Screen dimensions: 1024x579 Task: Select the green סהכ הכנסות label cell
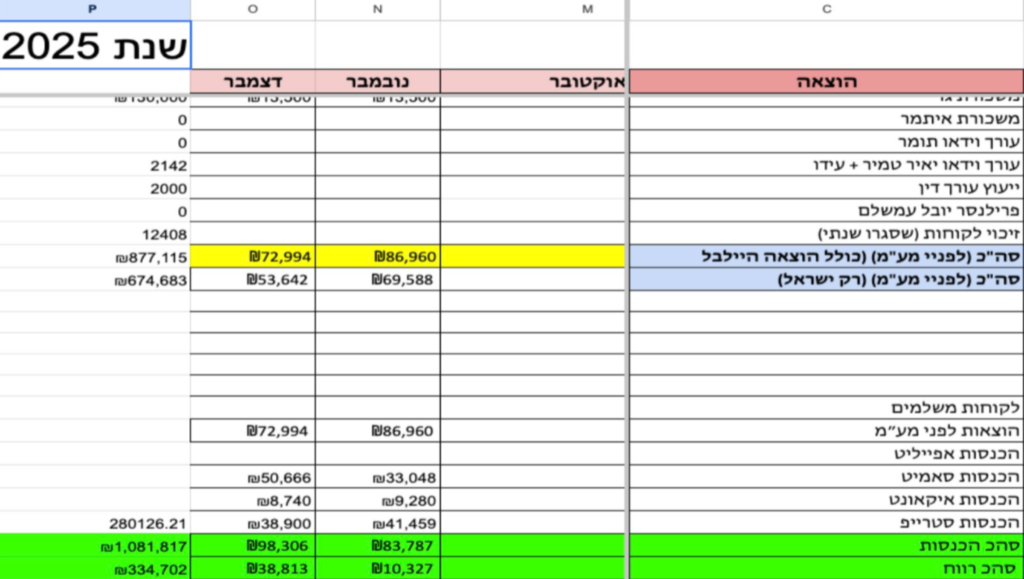click(826, 546)
